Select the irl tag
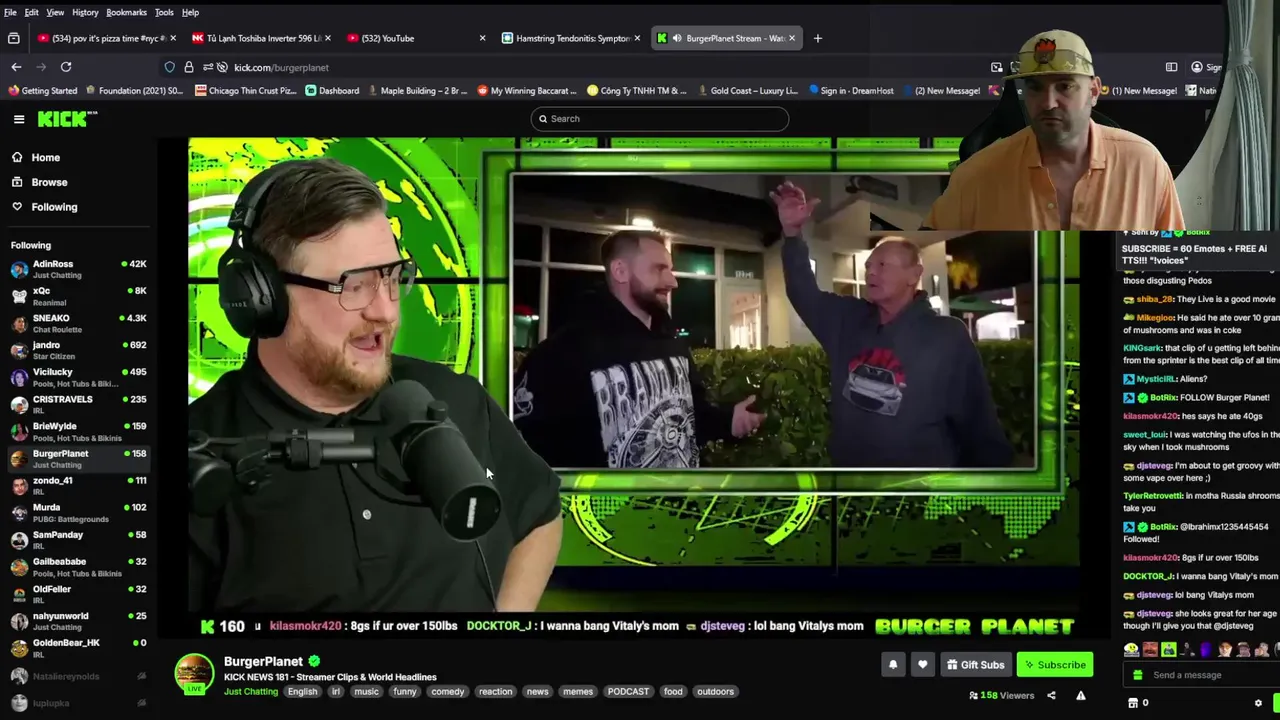 point(336,692)
